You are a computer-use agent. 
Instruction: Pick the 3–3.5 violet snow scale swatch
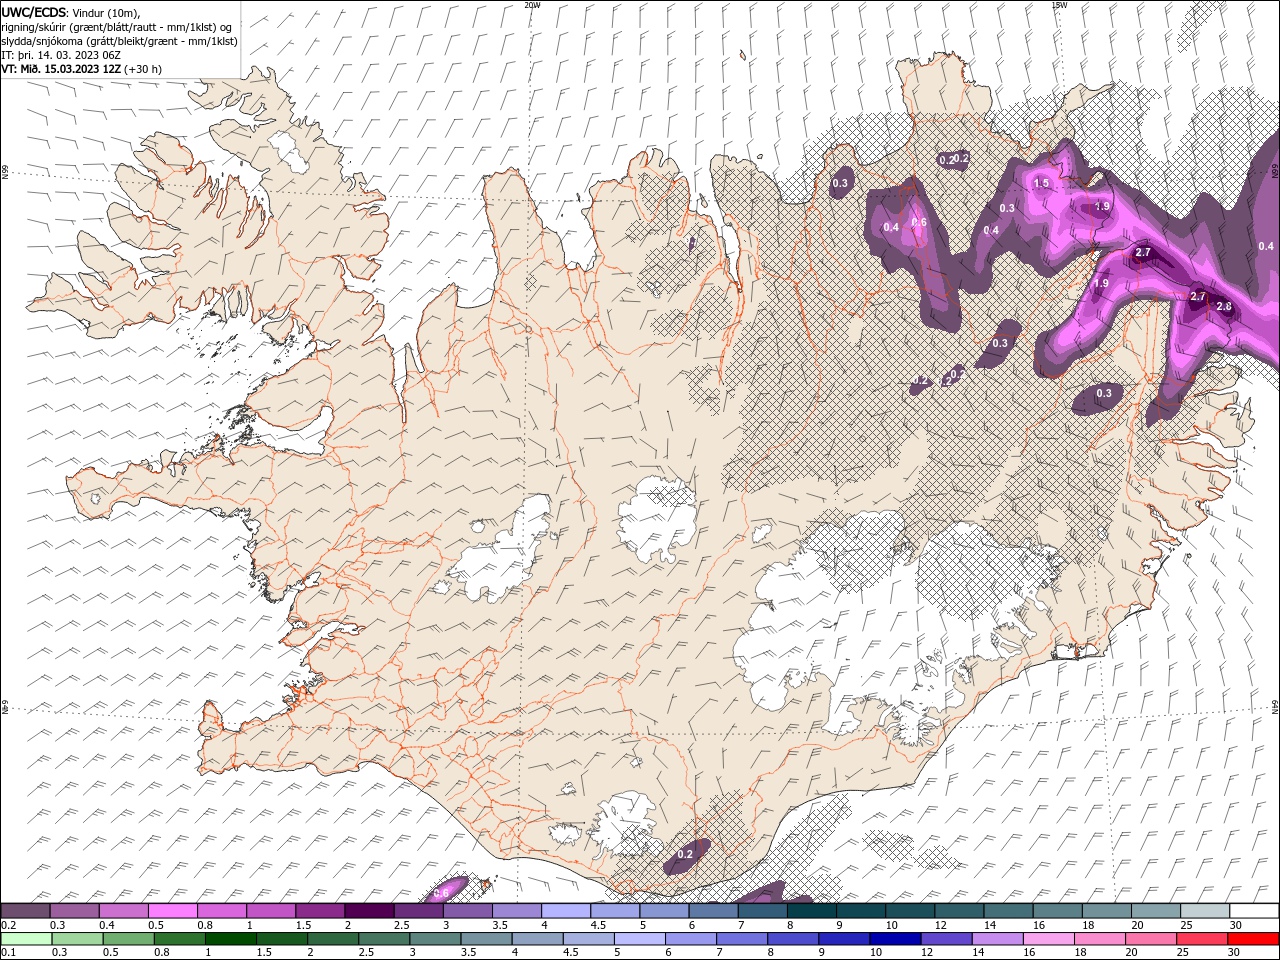467,911
